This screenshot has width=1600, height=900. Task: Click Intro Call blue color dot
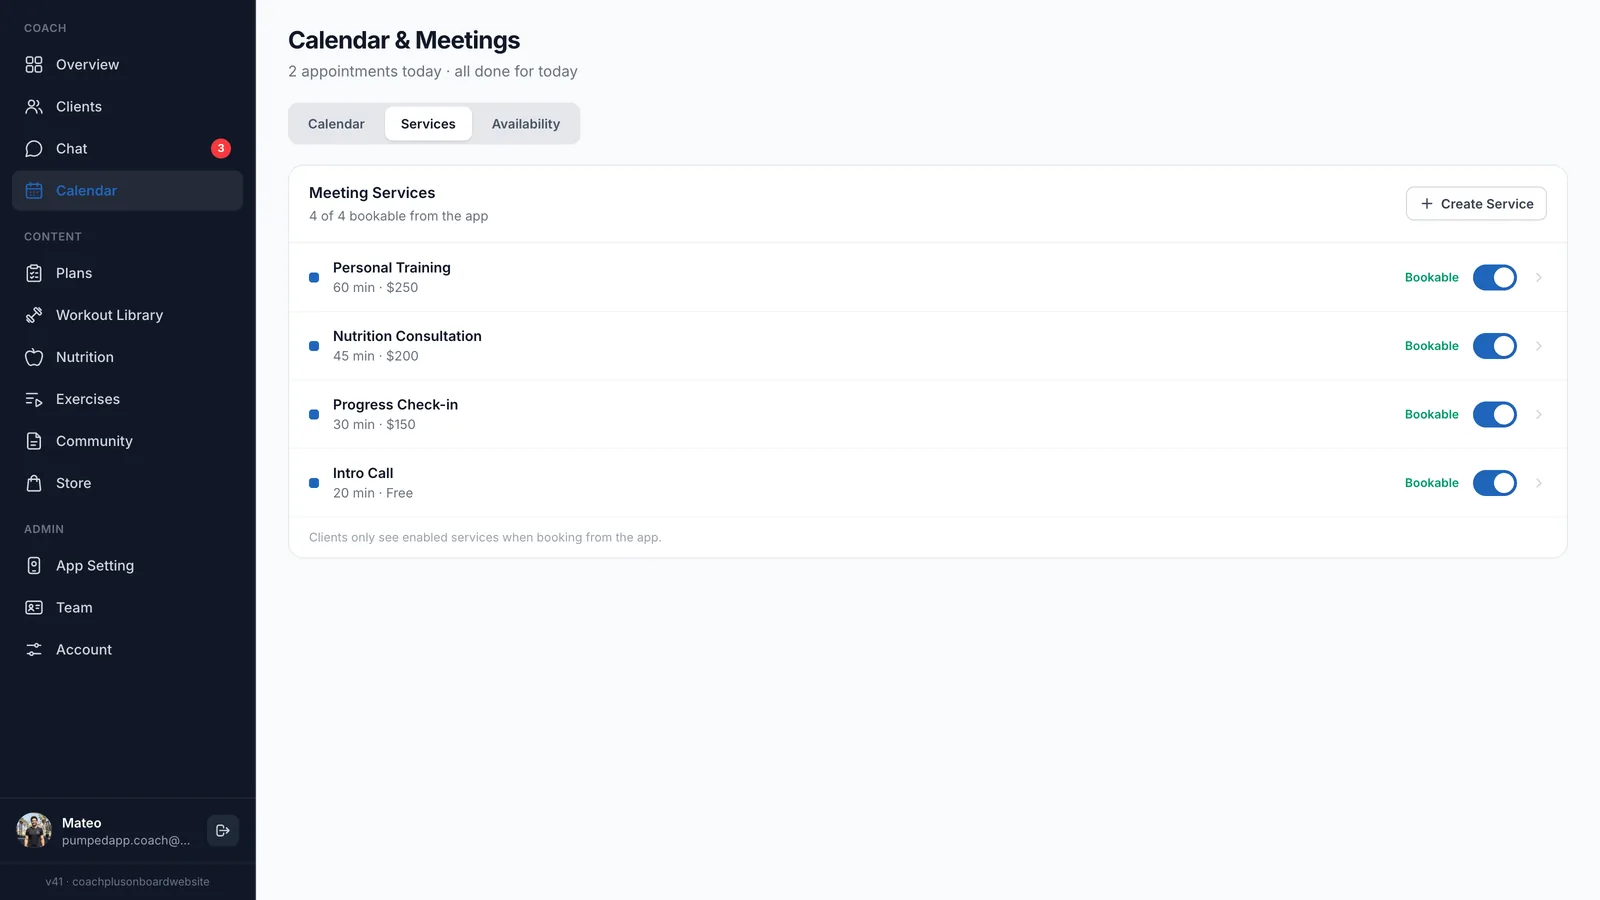click(x=314, y=483)
